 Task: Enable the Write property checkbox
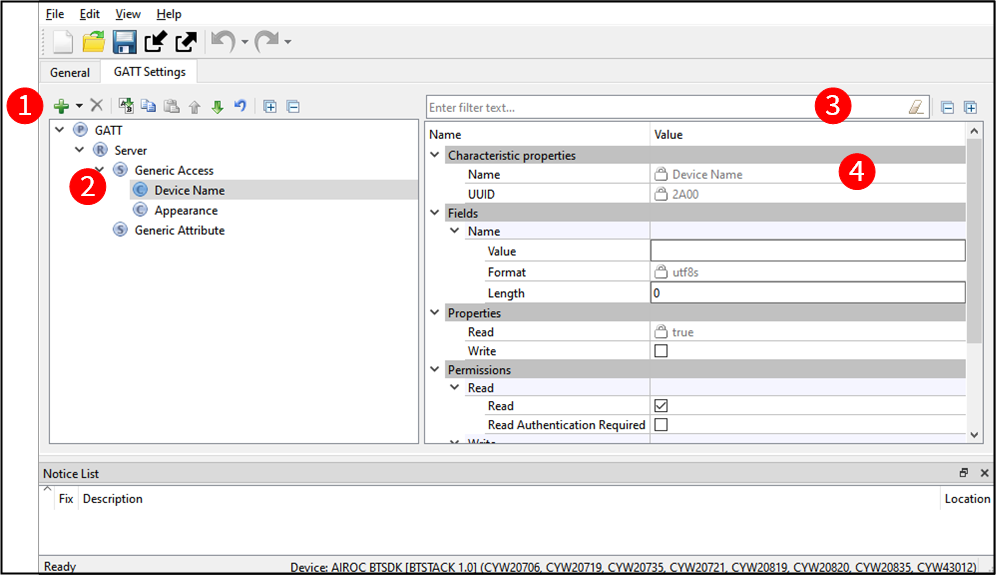click(661, 351)
